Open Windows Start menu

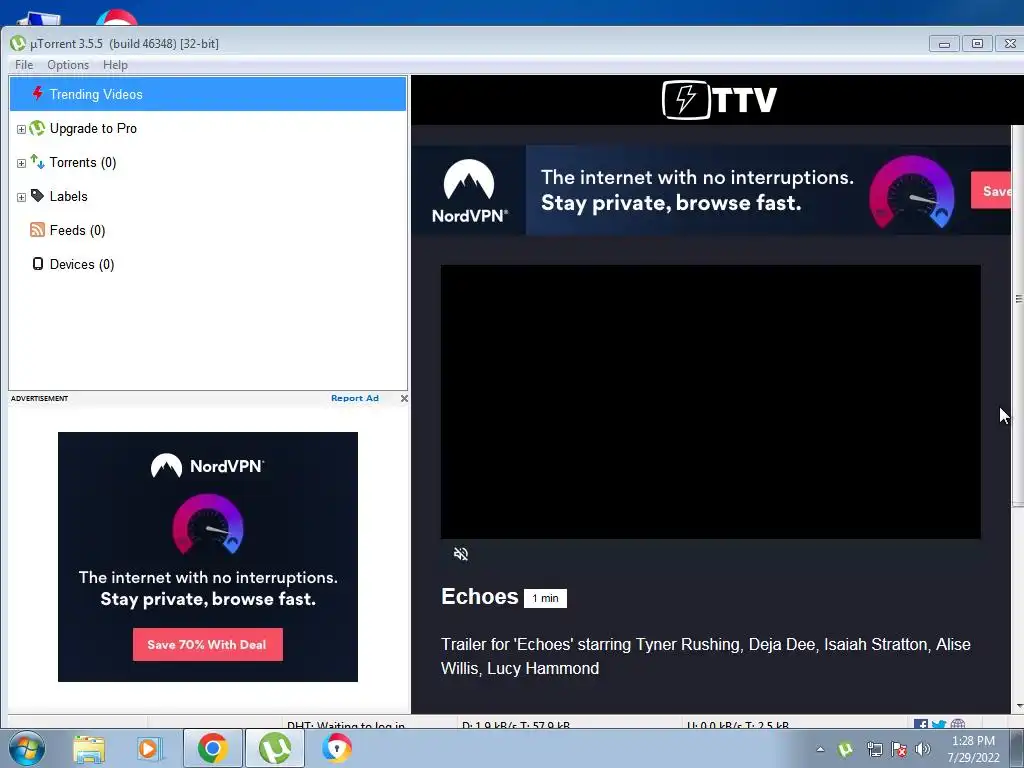coord(27,748)
